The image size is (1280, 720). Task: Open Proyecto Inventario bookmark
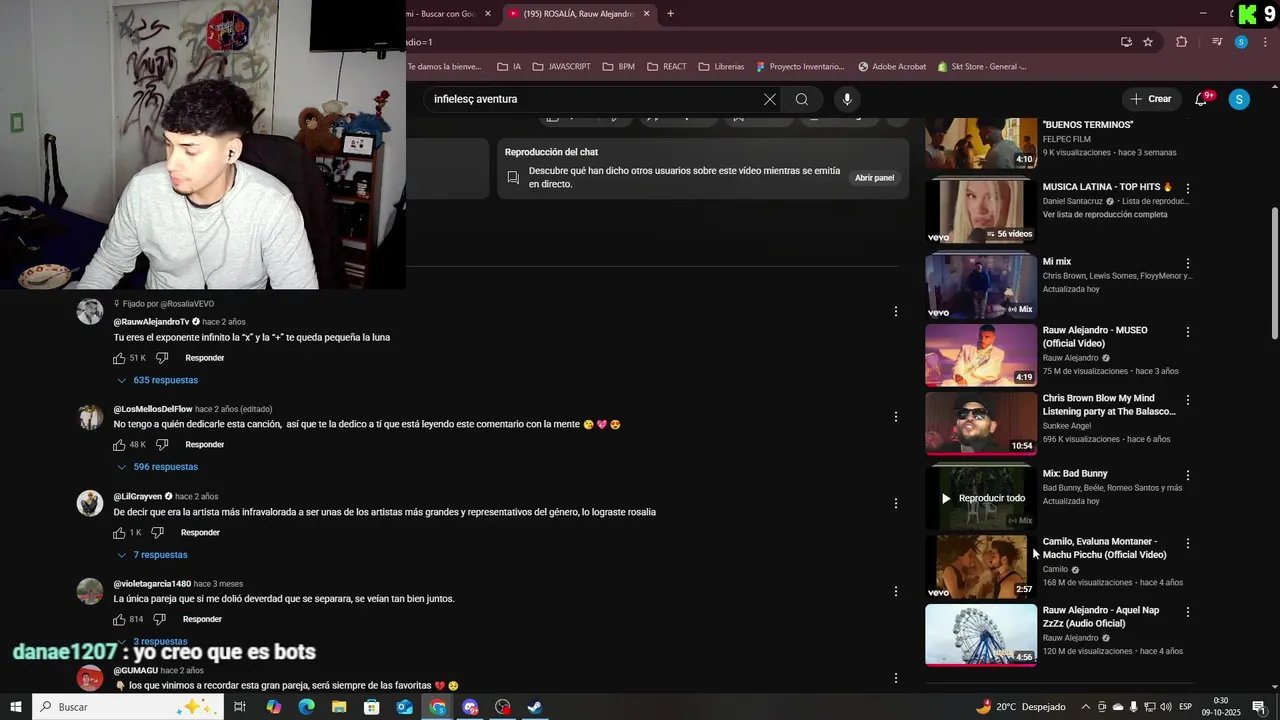tap(800, 67)
